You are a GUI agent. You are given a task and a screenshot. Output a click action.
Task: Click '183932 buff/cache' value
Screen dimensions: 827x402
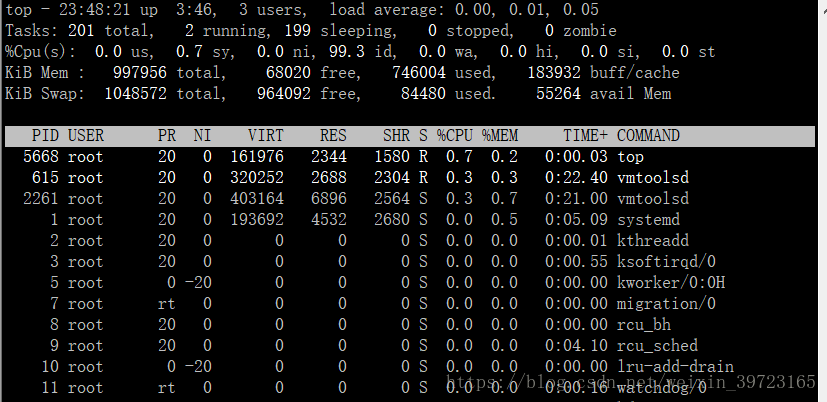[x=603, y=73]
